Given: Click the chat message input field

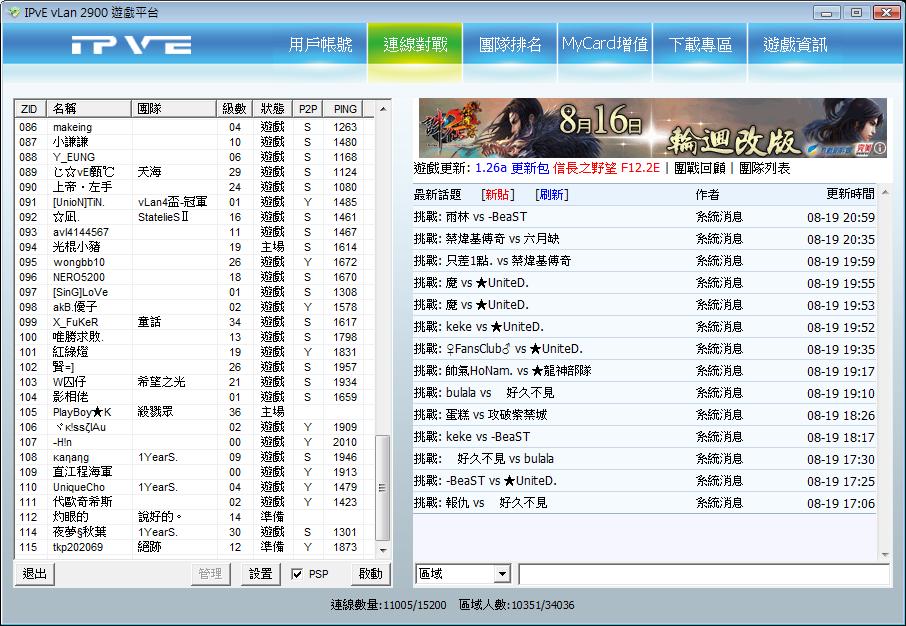Looking at the screenshot, I should tap(703, 574).
